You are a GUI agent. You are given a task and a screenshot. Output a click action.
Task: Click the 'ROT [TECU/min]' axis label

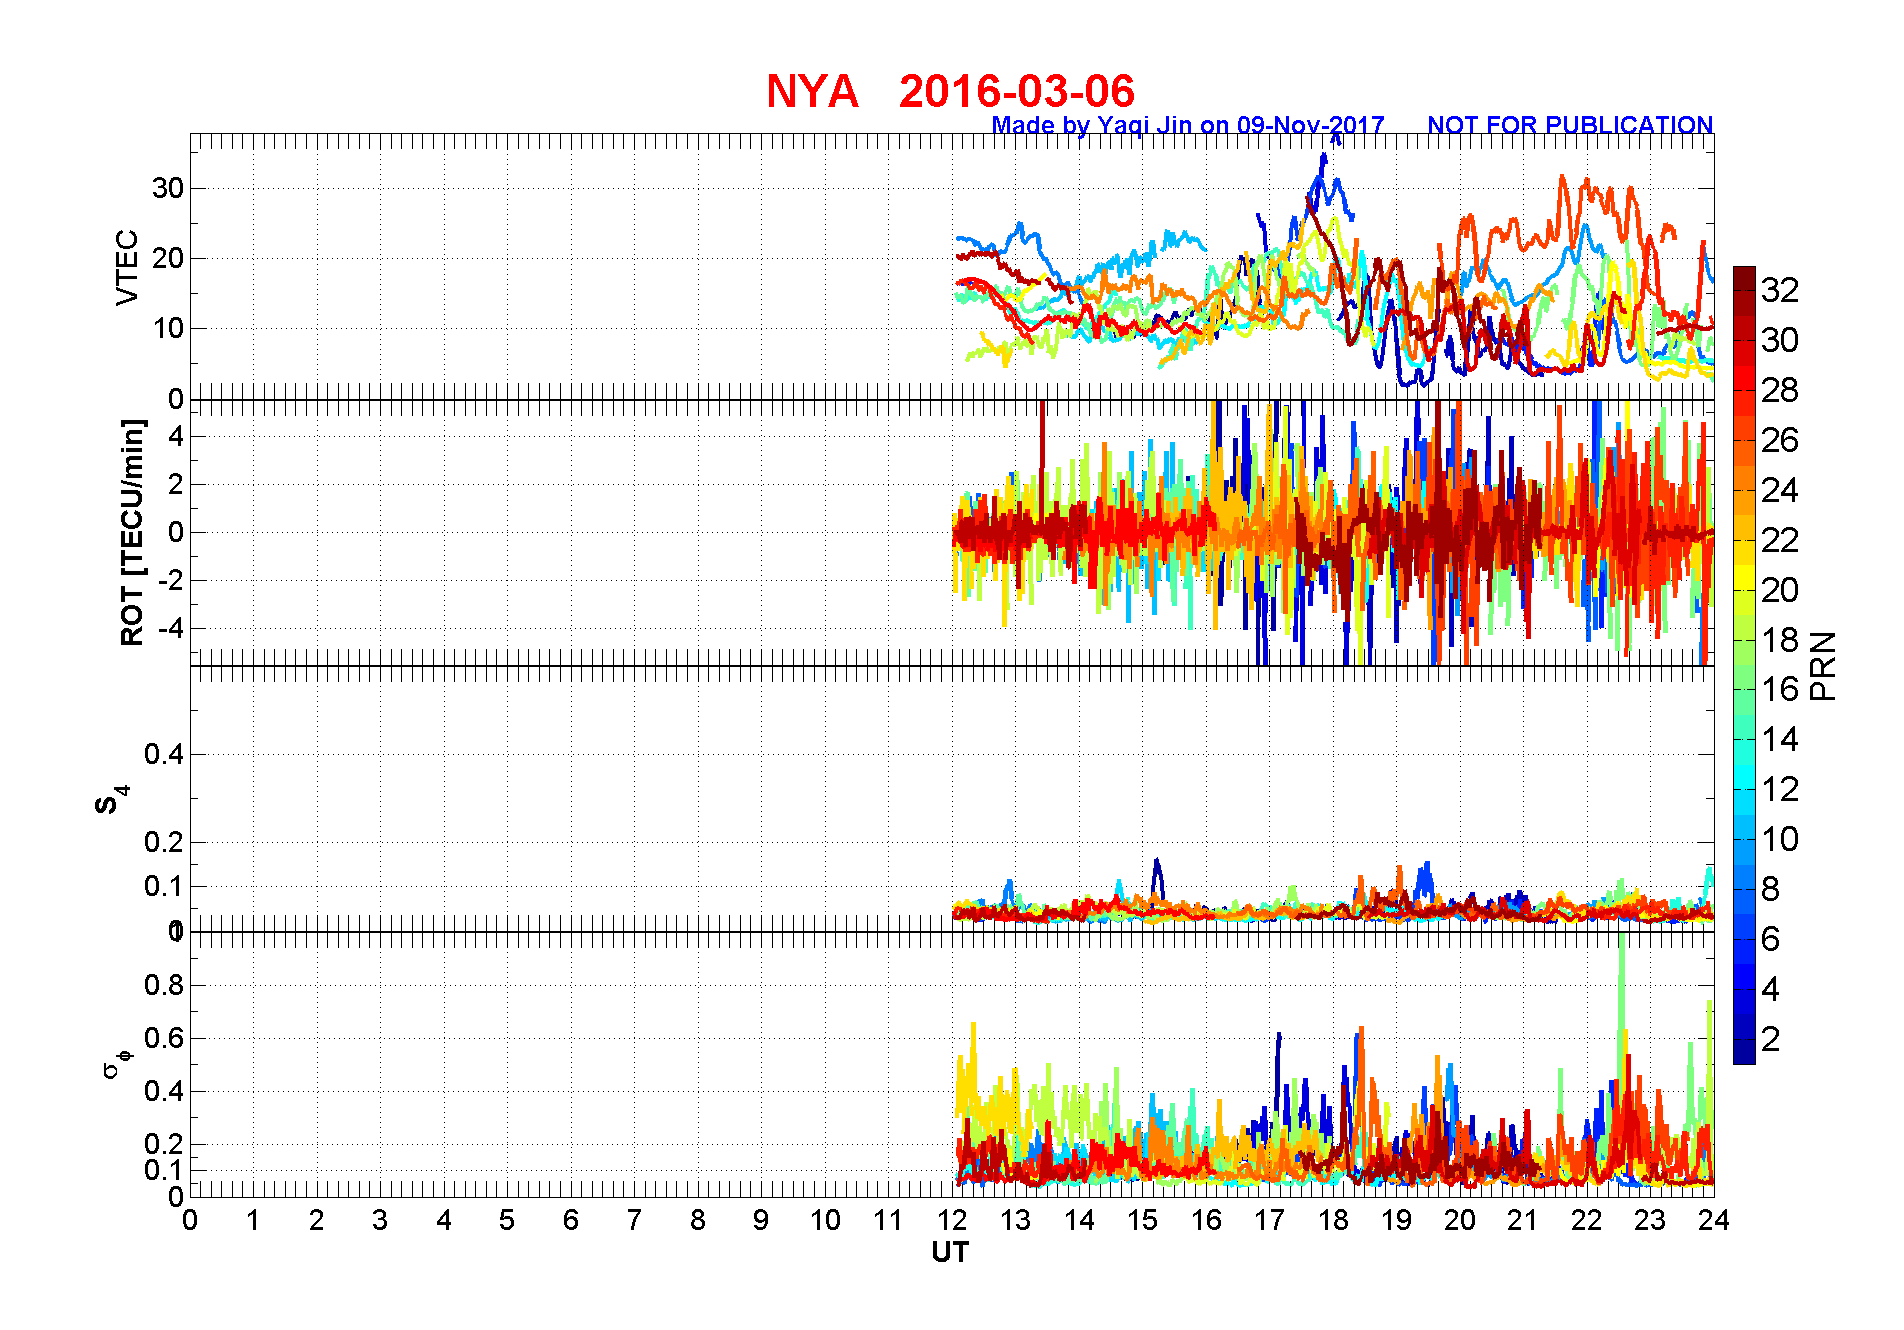(132, 533)
